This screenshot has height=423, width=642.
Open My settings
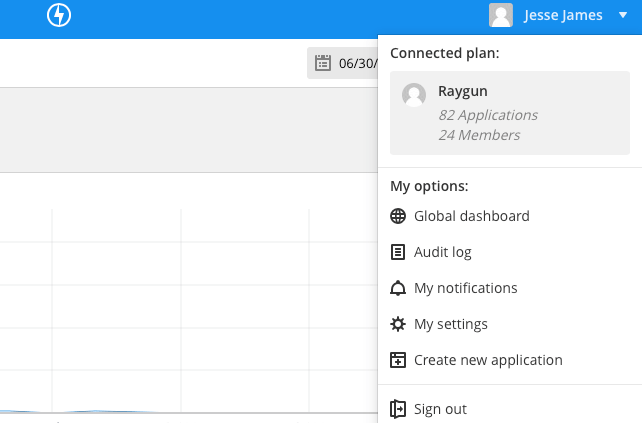pos(510,324)
